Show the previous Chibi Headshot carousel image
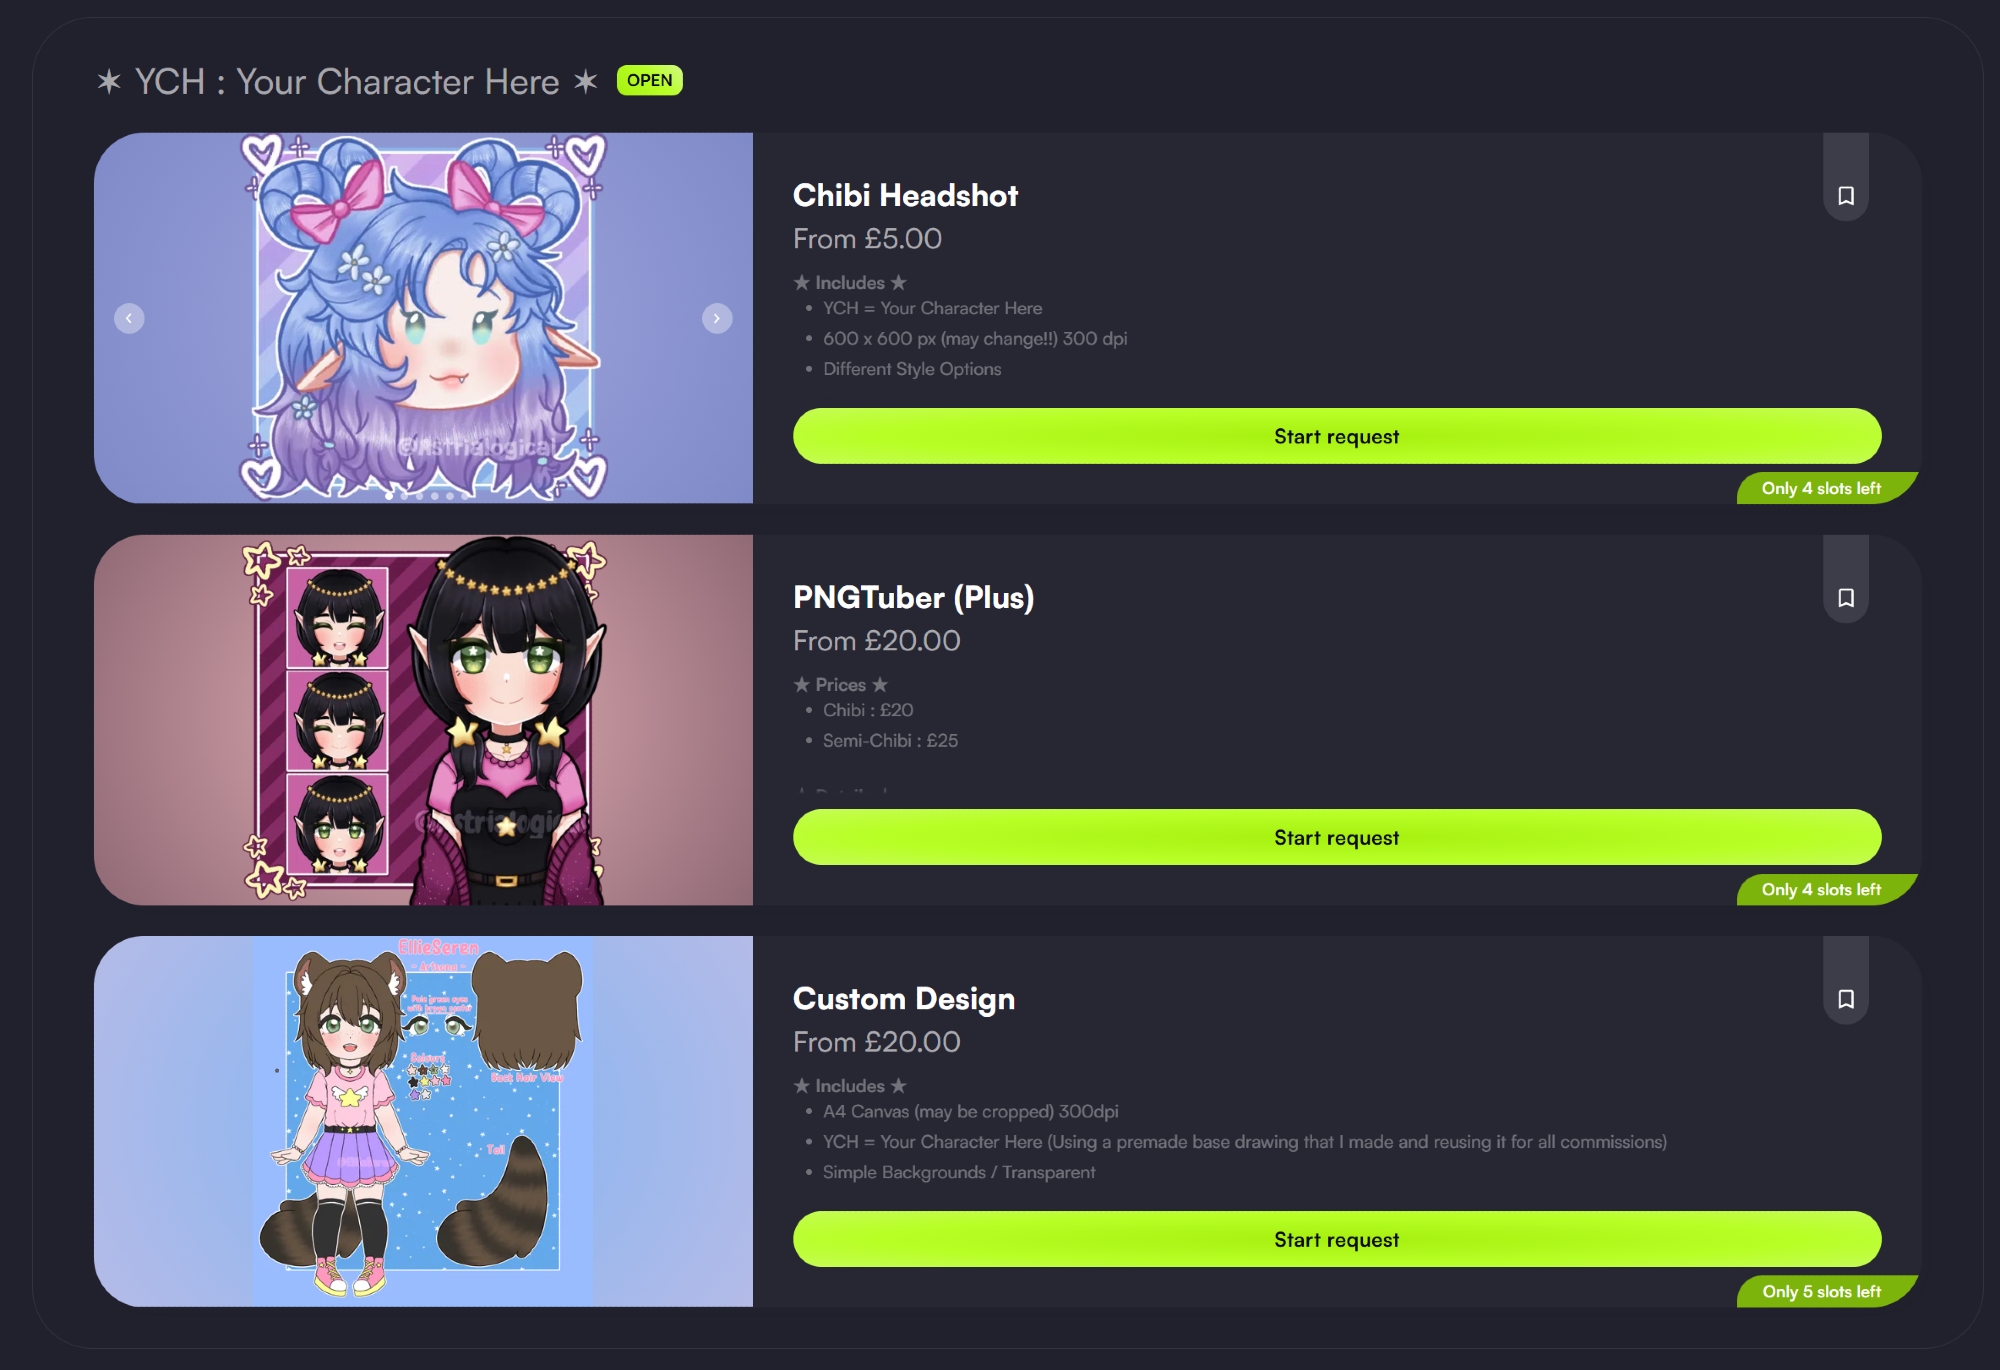The width and height of the screenshot is (2000, 1370). click(129, 318)
